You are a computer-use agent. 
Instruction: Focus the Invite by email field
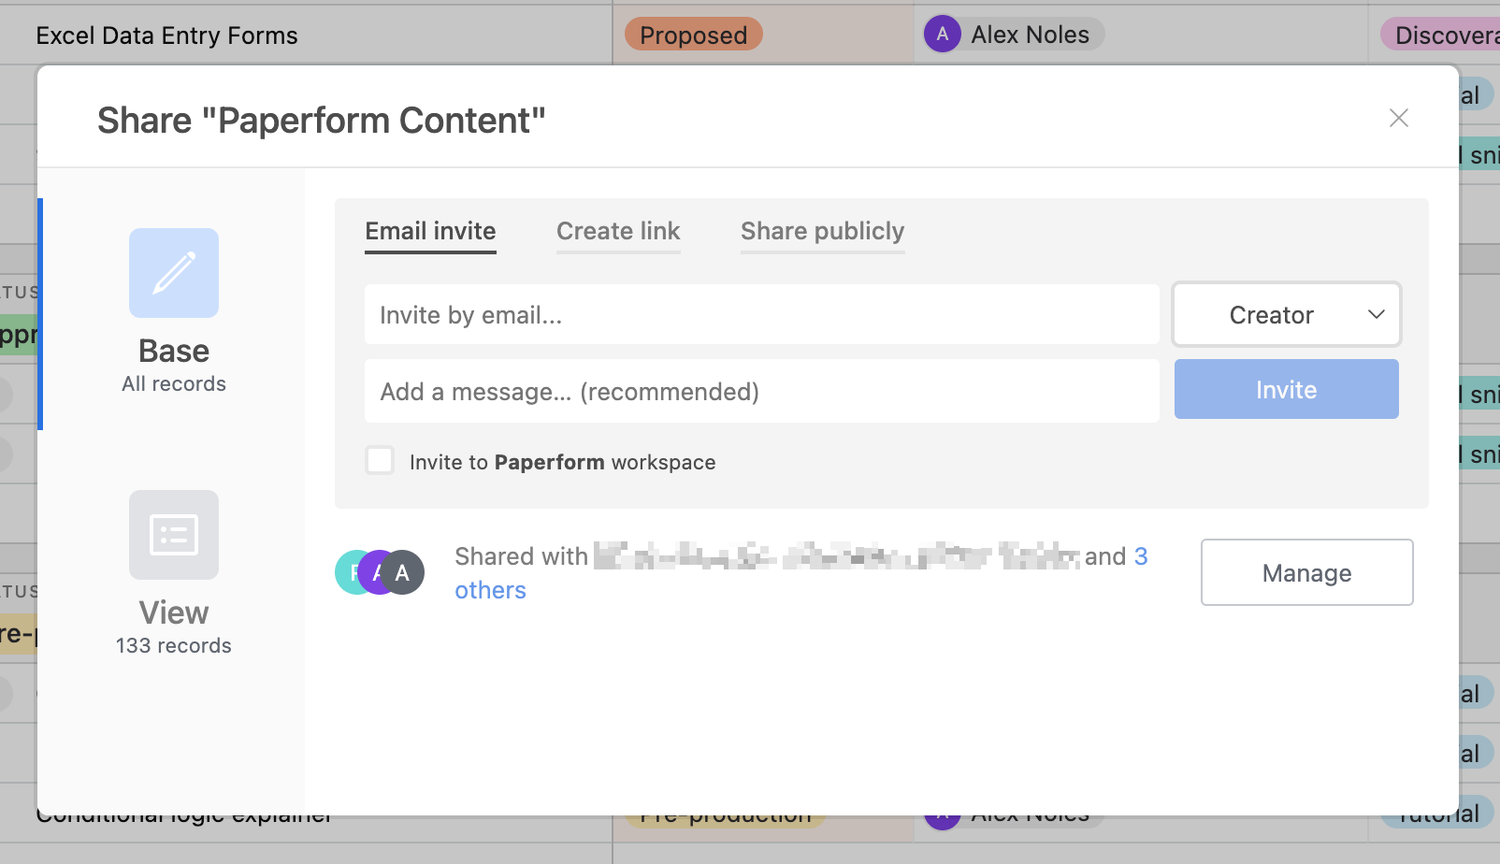coord(762,314)
